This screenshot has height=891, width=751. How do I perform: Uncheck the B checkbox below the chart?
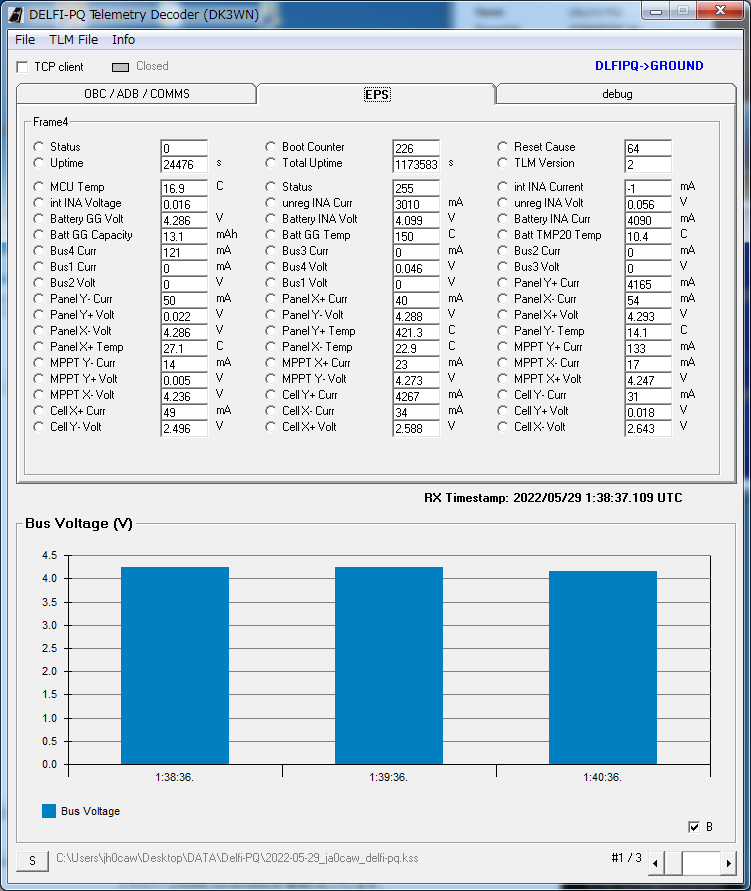pos(694,827)
